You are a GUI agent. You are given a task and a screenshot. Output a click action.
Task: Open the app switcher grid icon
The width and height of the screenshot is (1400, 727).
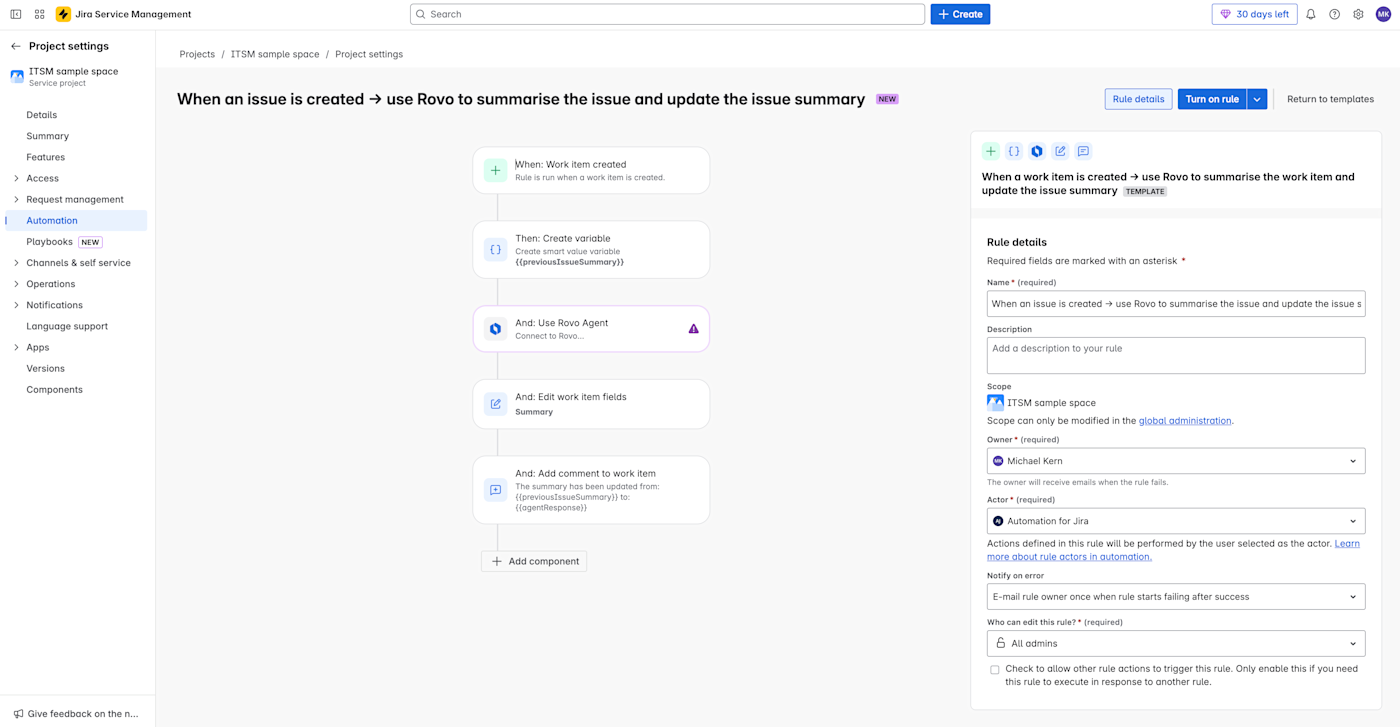click(x=40, y=15)
